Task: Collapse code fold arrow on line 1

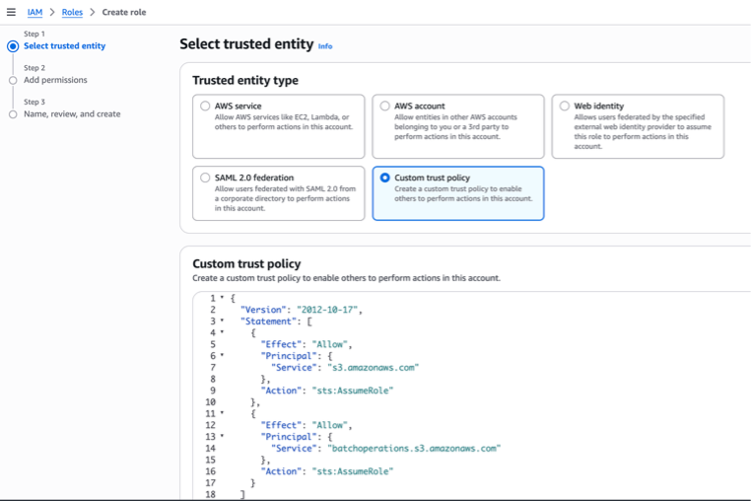Action: pos(222,298)
